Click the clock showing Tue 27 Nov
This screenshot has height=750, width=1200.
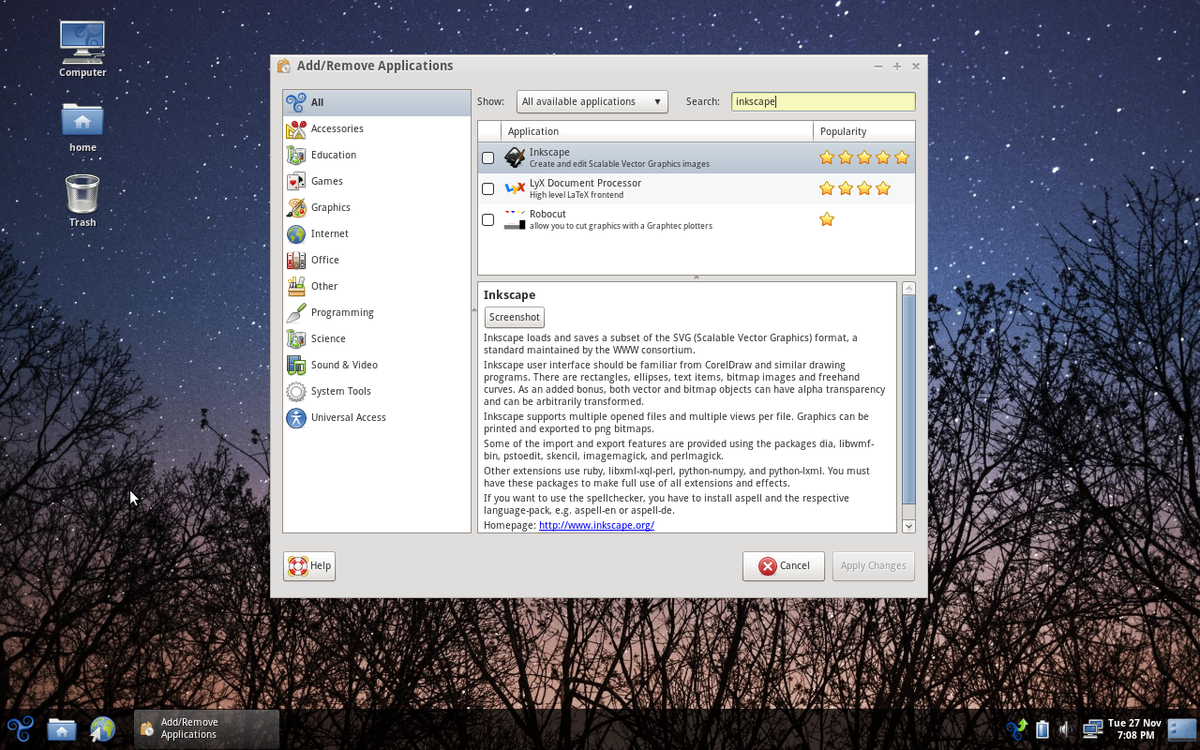click(1134, 729)
